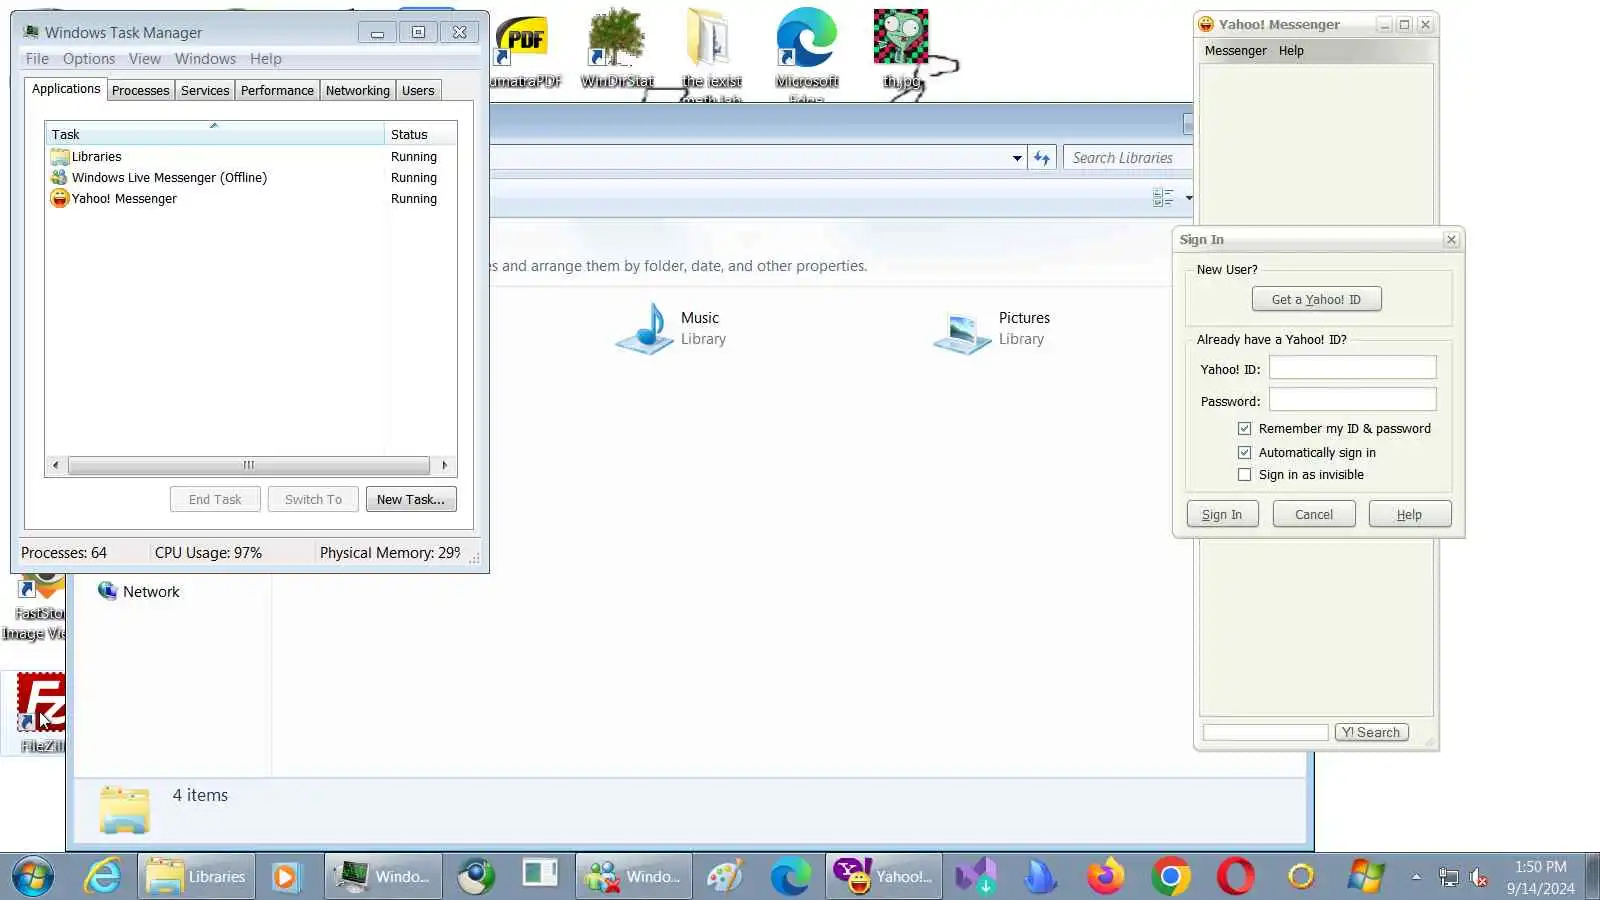Click the network tray icon

(1448, 878)
